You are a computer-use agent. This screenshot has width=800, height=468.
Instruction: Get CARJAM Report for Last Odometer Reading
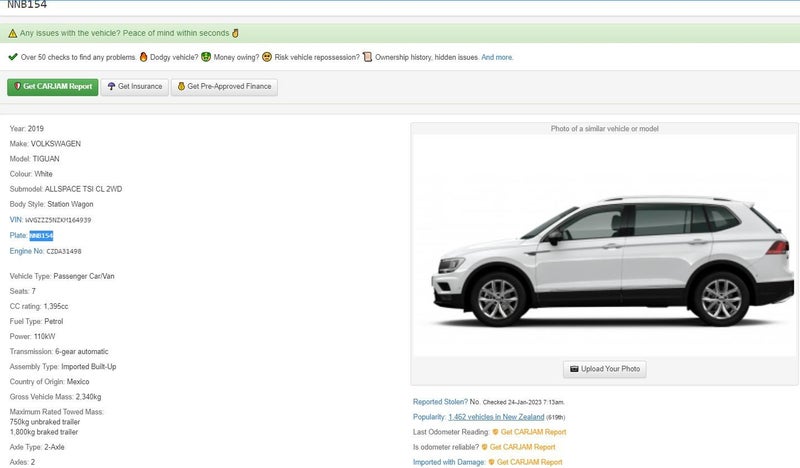(x=533, y=432)
